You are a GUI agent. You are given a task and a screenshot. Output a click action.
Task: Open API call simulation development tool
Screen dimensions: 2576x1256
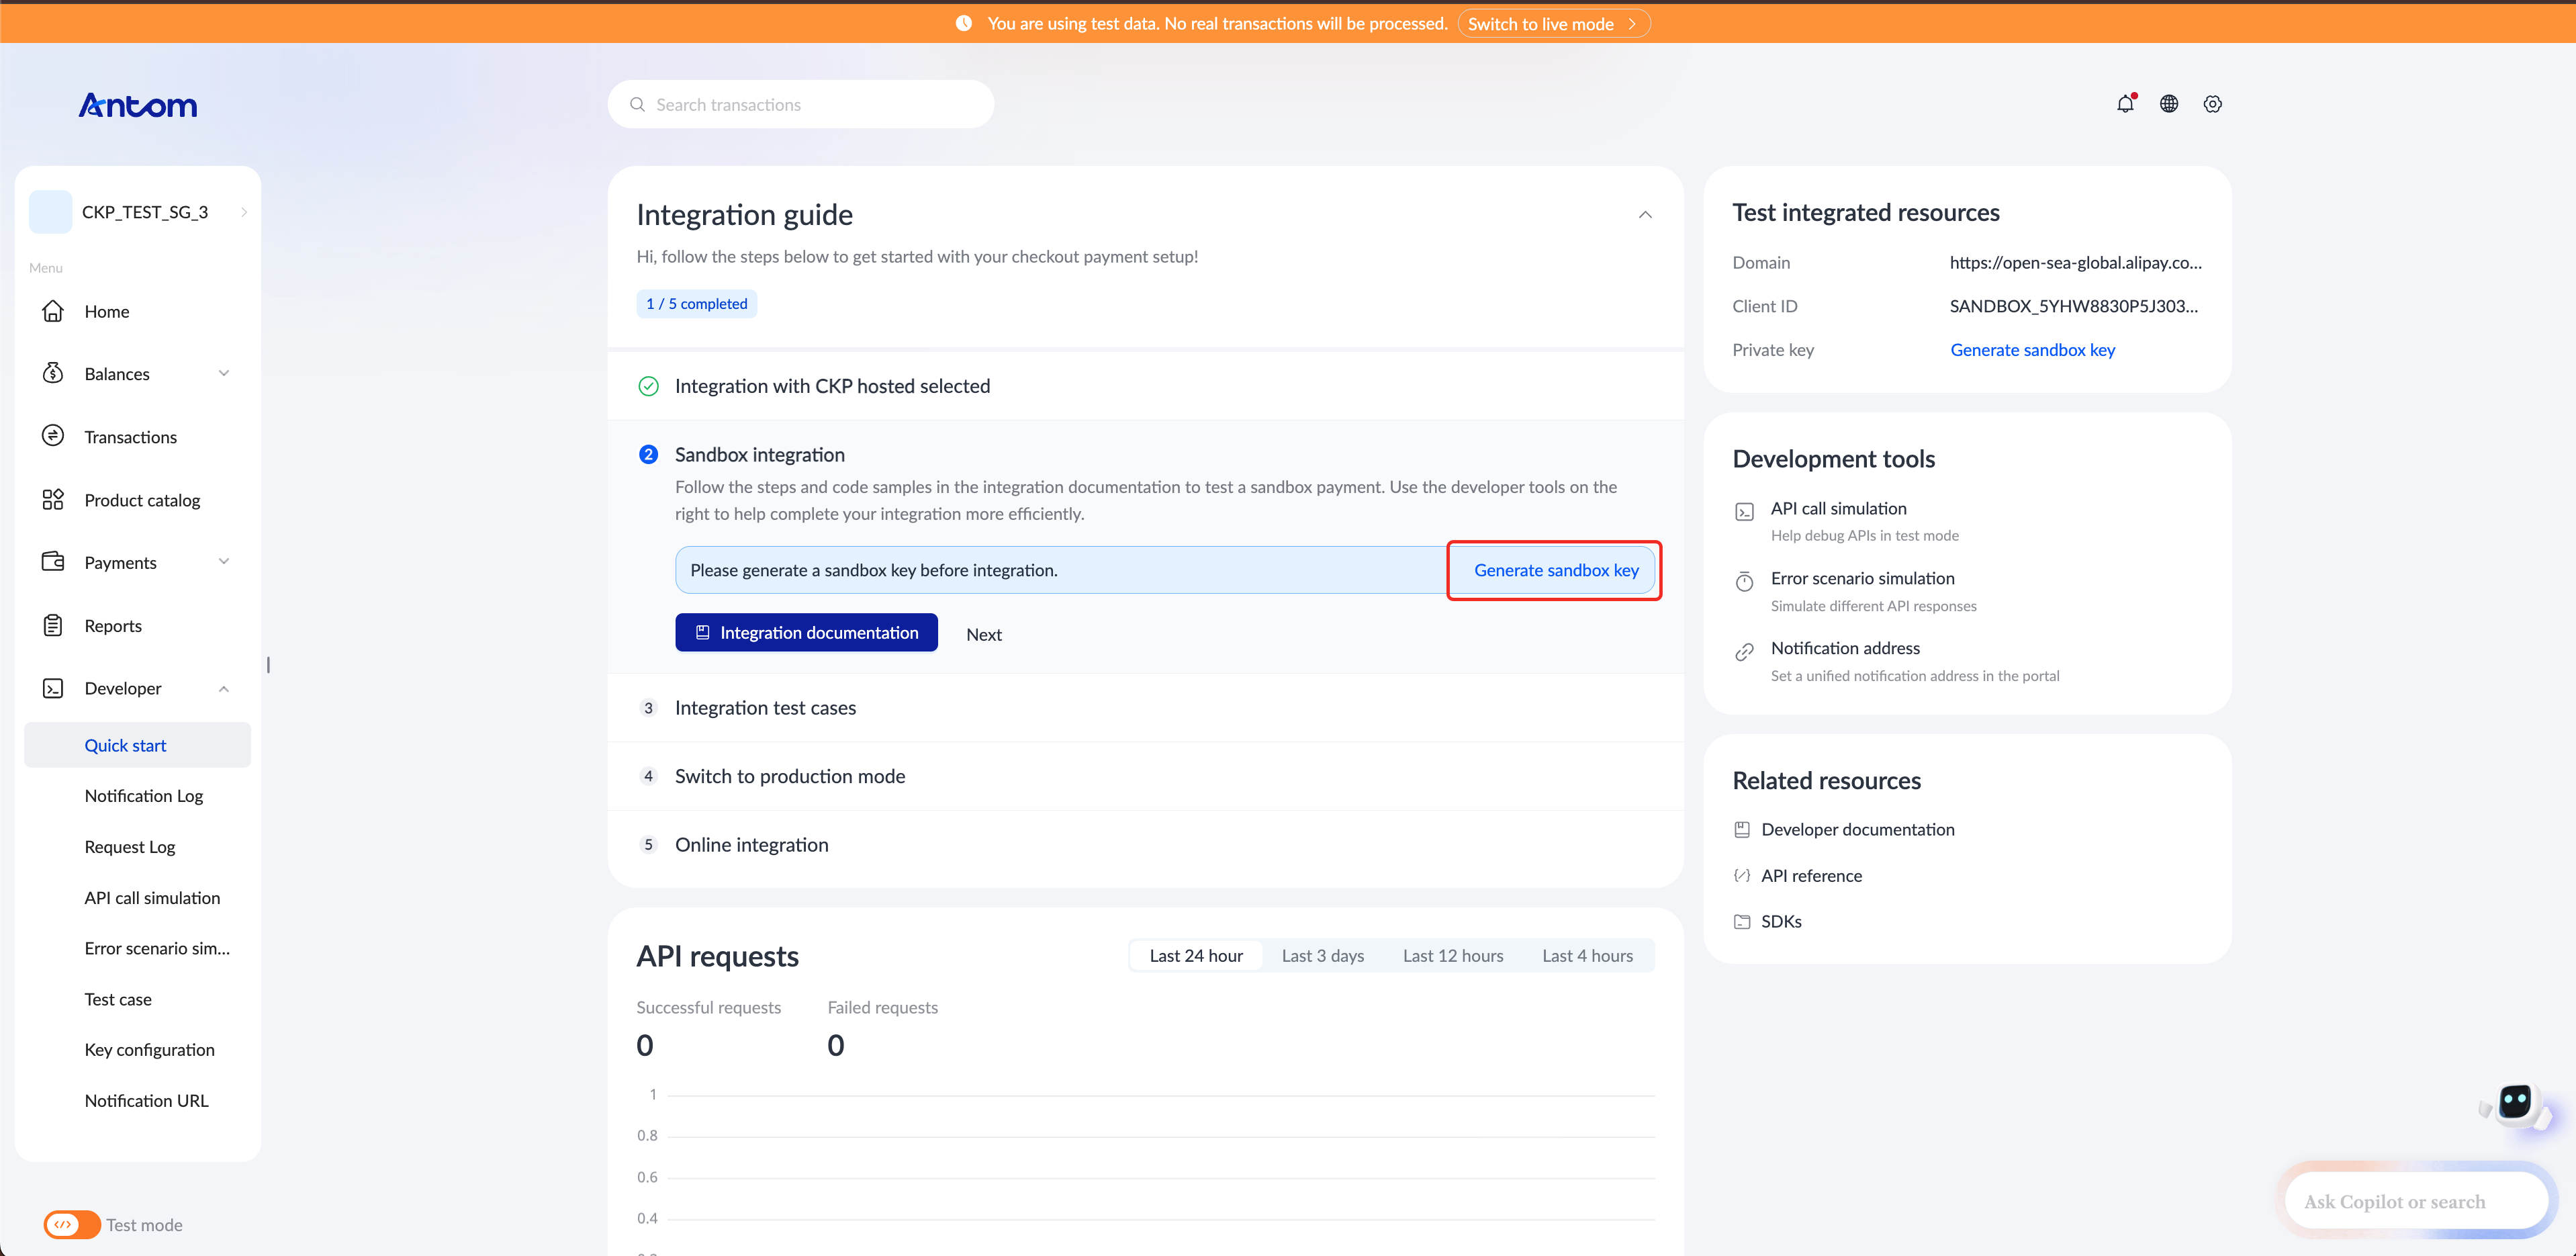pyautogui.click(x=1838, y=508)
